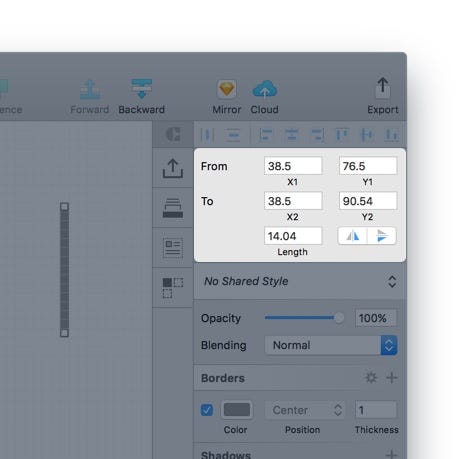Click the Forward toolbar icon
Image resolution: width=463 pixels, height=459 pixels.
[x=90, y=89]
